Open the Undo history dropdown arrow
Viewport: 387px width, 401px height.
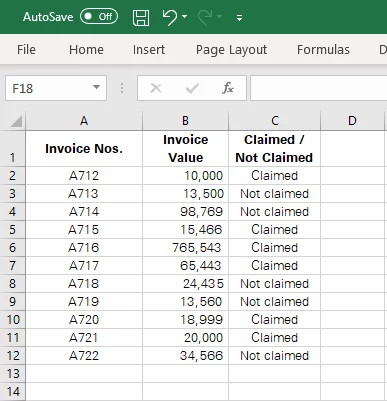(x=185, y=16)
